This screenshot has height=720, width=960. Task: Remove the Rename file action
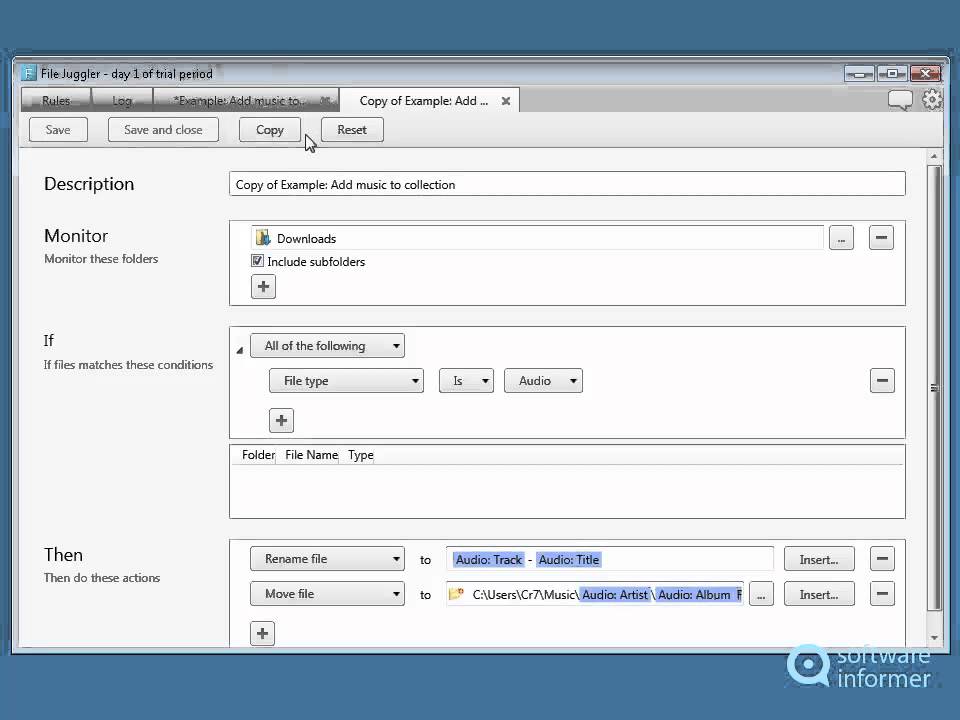coord(882,558)
